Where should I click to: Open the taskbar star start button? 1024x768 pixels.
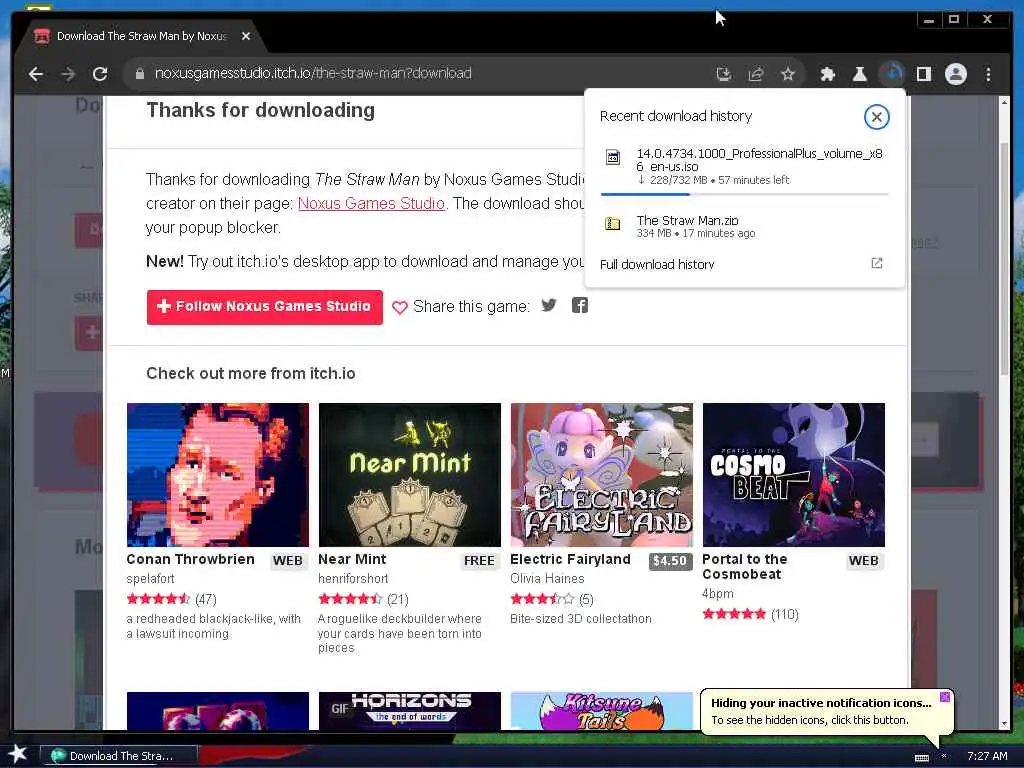(18, 754)
